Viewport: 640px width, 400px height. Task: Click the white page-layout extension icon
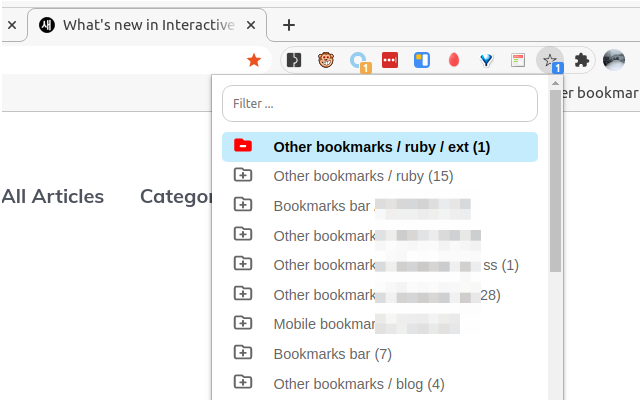click(518, 60)
